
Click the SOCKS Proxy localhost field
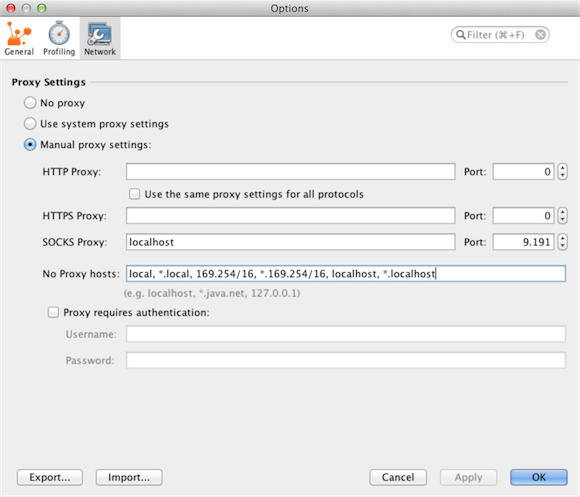(290, 242)
